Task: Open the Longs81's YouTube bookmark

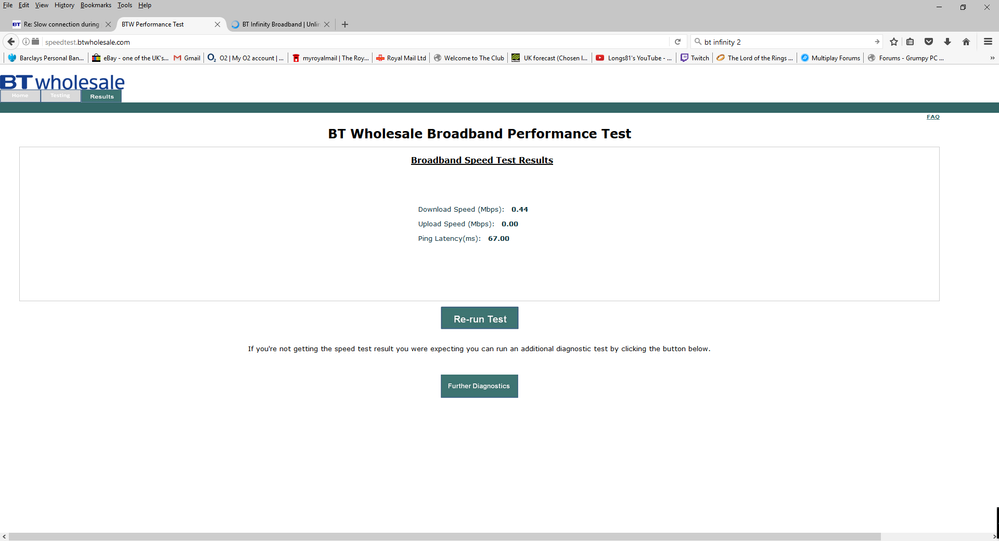Action: [x=634, y=58]
